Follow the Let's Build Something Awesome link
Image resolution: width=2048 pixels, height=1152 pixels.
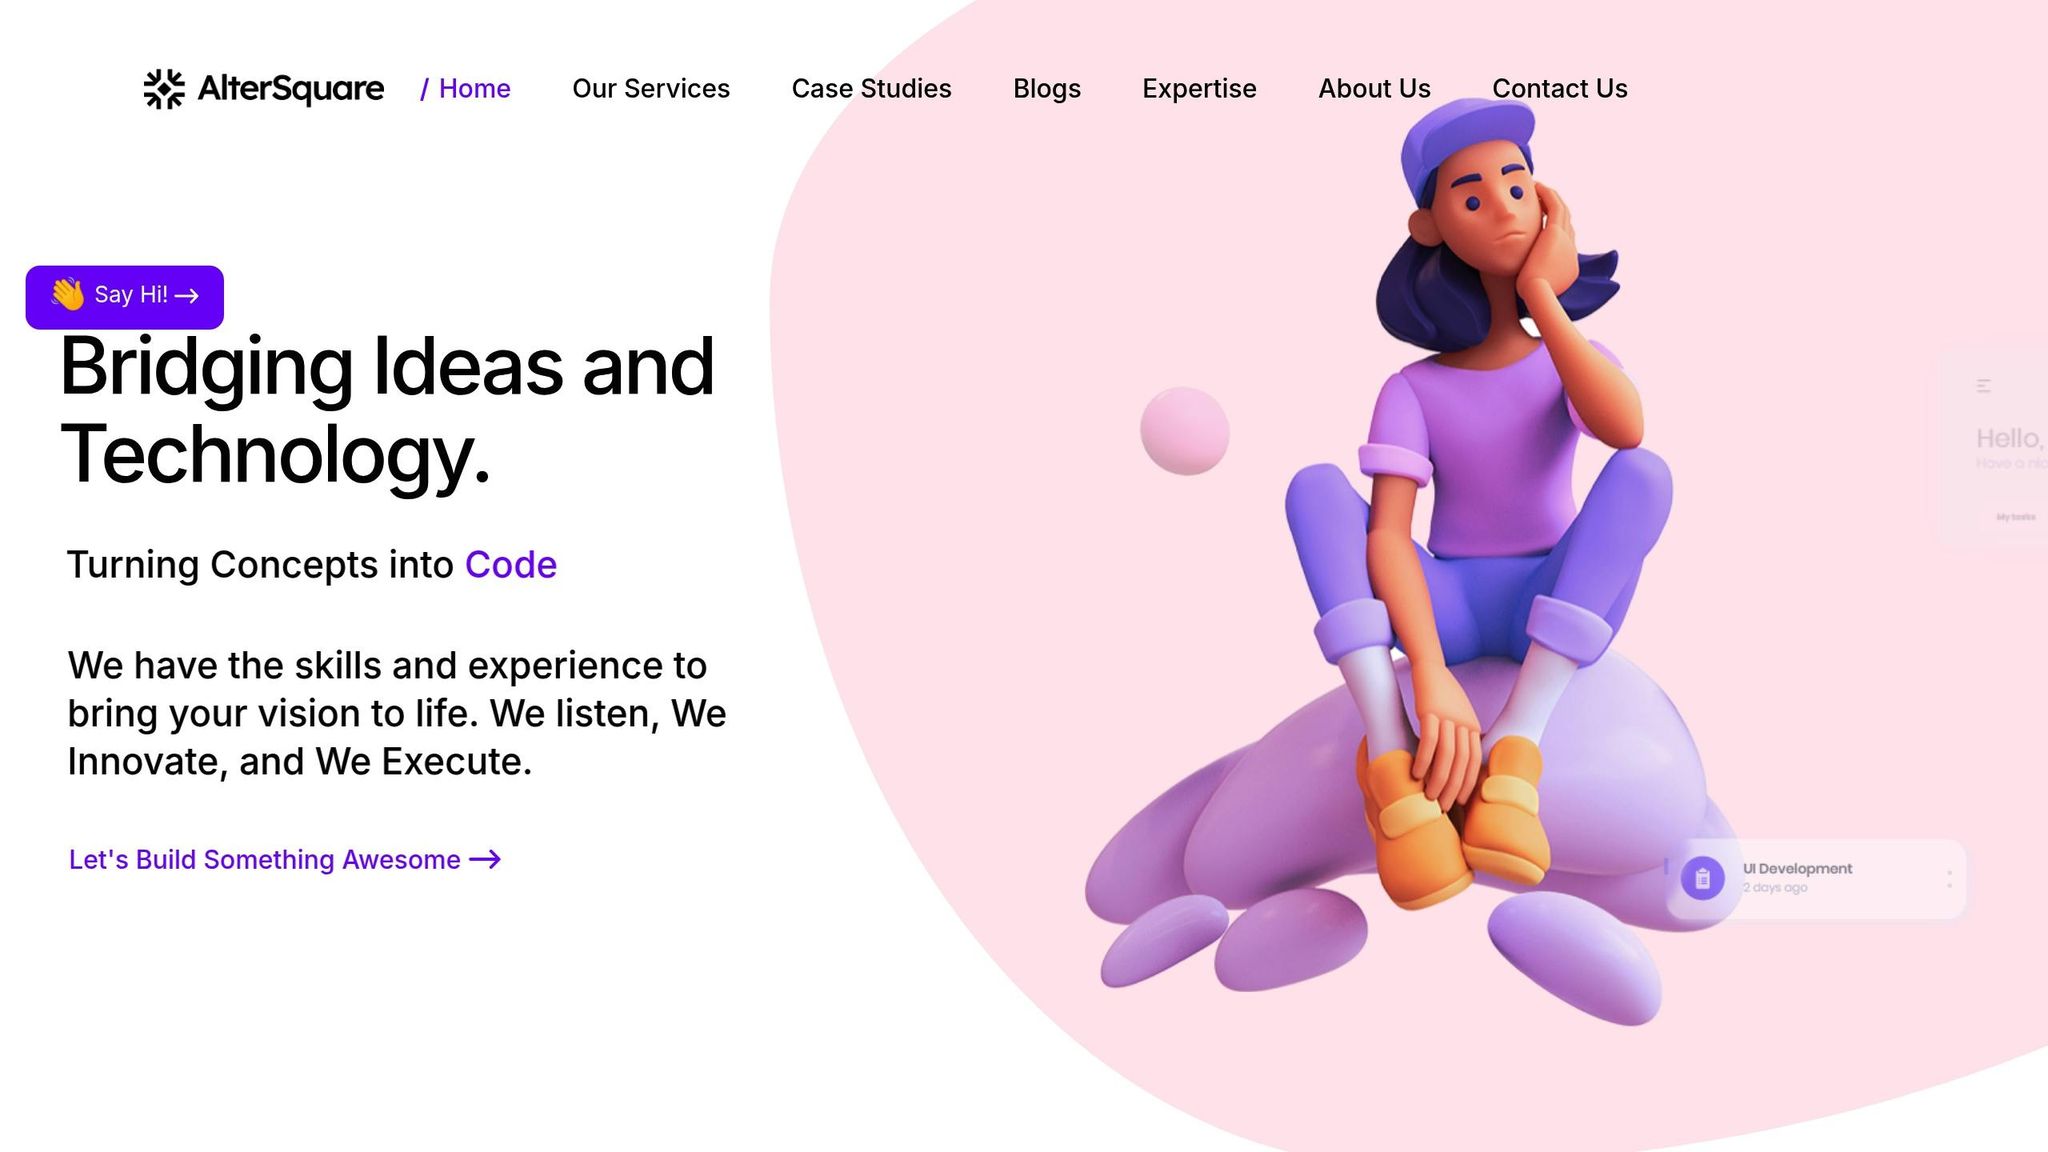point(285,859)
